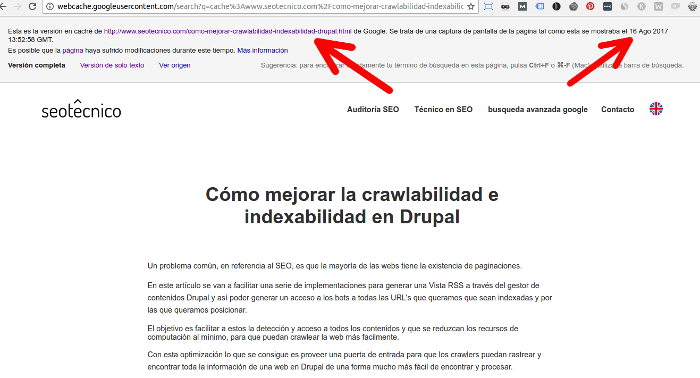Open the 'página' link in cache notice
The width and height of the screenshot is (700, 378).
[x=73, y=50]
